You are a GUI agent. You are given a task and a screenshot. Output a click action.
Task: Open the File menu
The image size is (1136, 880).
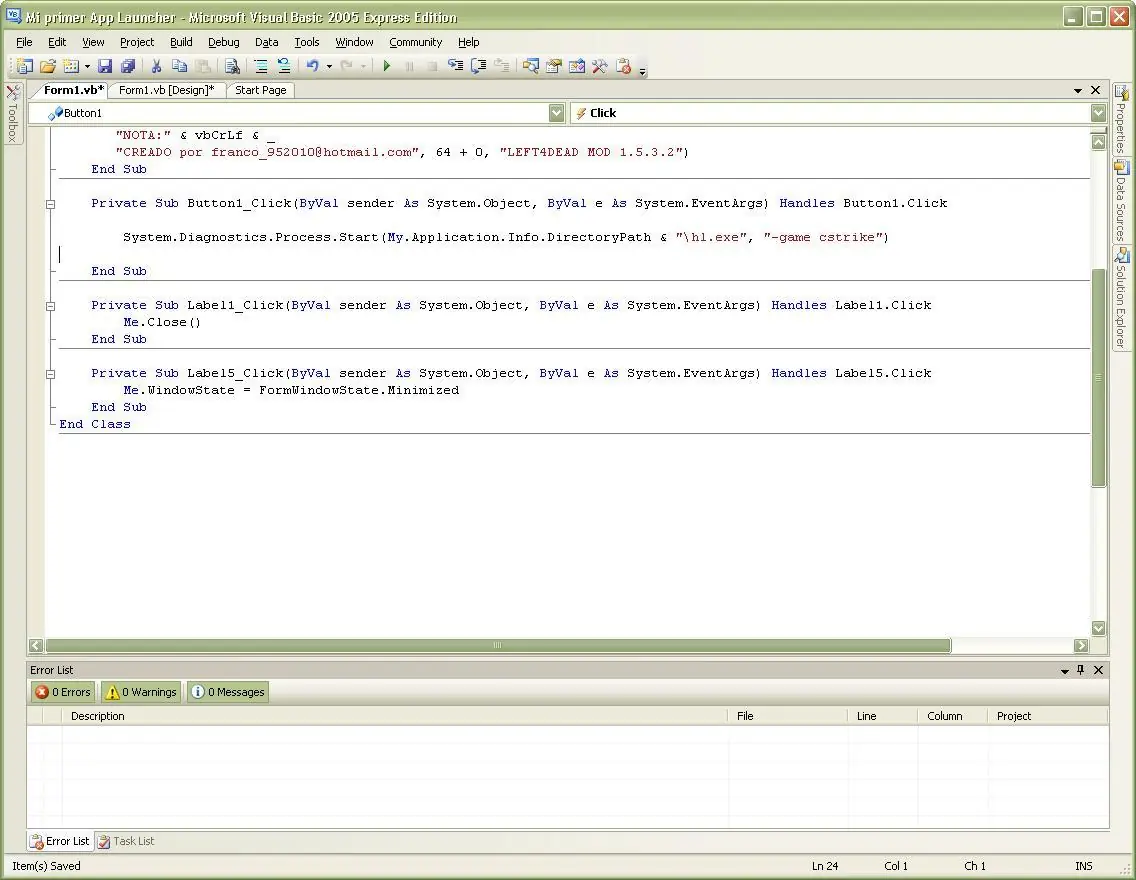pyautogui.click(x=24, y=42)
